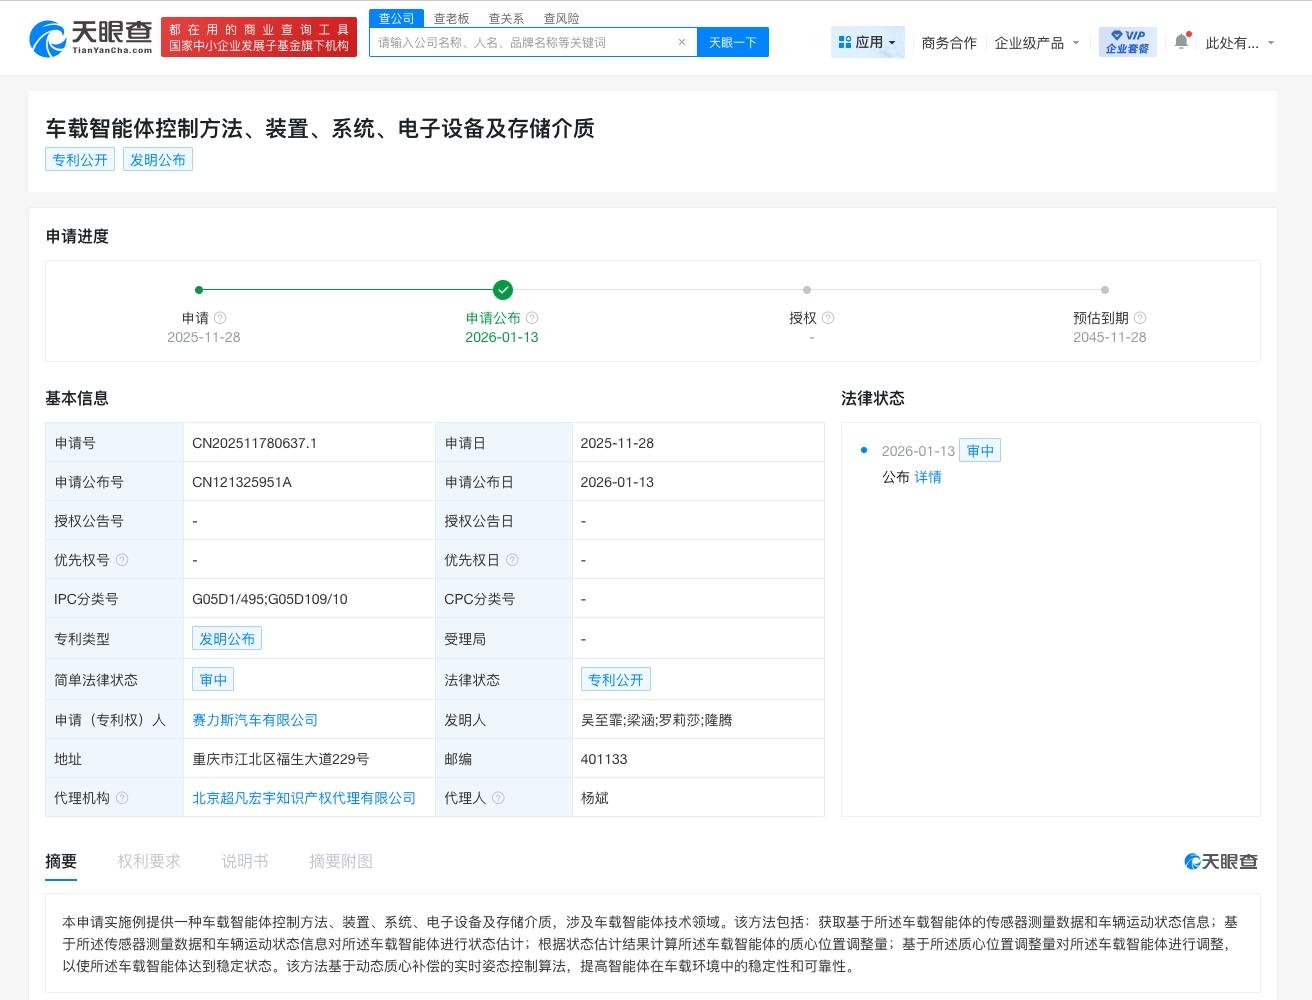1312x1000 pixels.
Task: Focus the company name search input field
Action: [x=520, y=42]
